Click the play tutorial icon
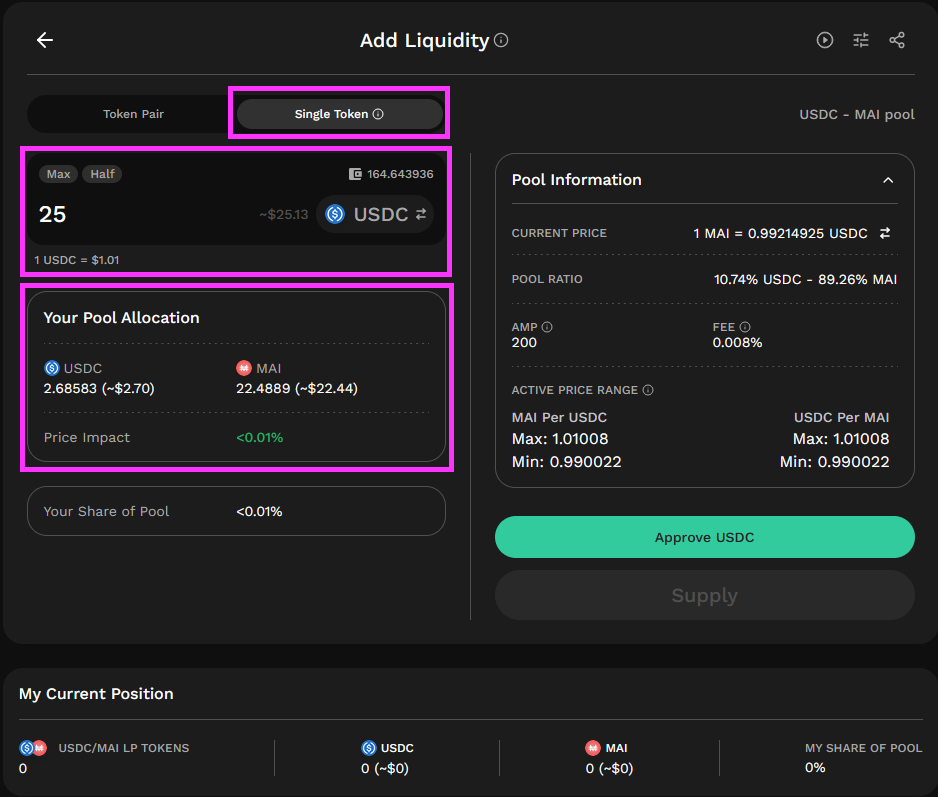938x797 pixels. [x=824, y=40]
